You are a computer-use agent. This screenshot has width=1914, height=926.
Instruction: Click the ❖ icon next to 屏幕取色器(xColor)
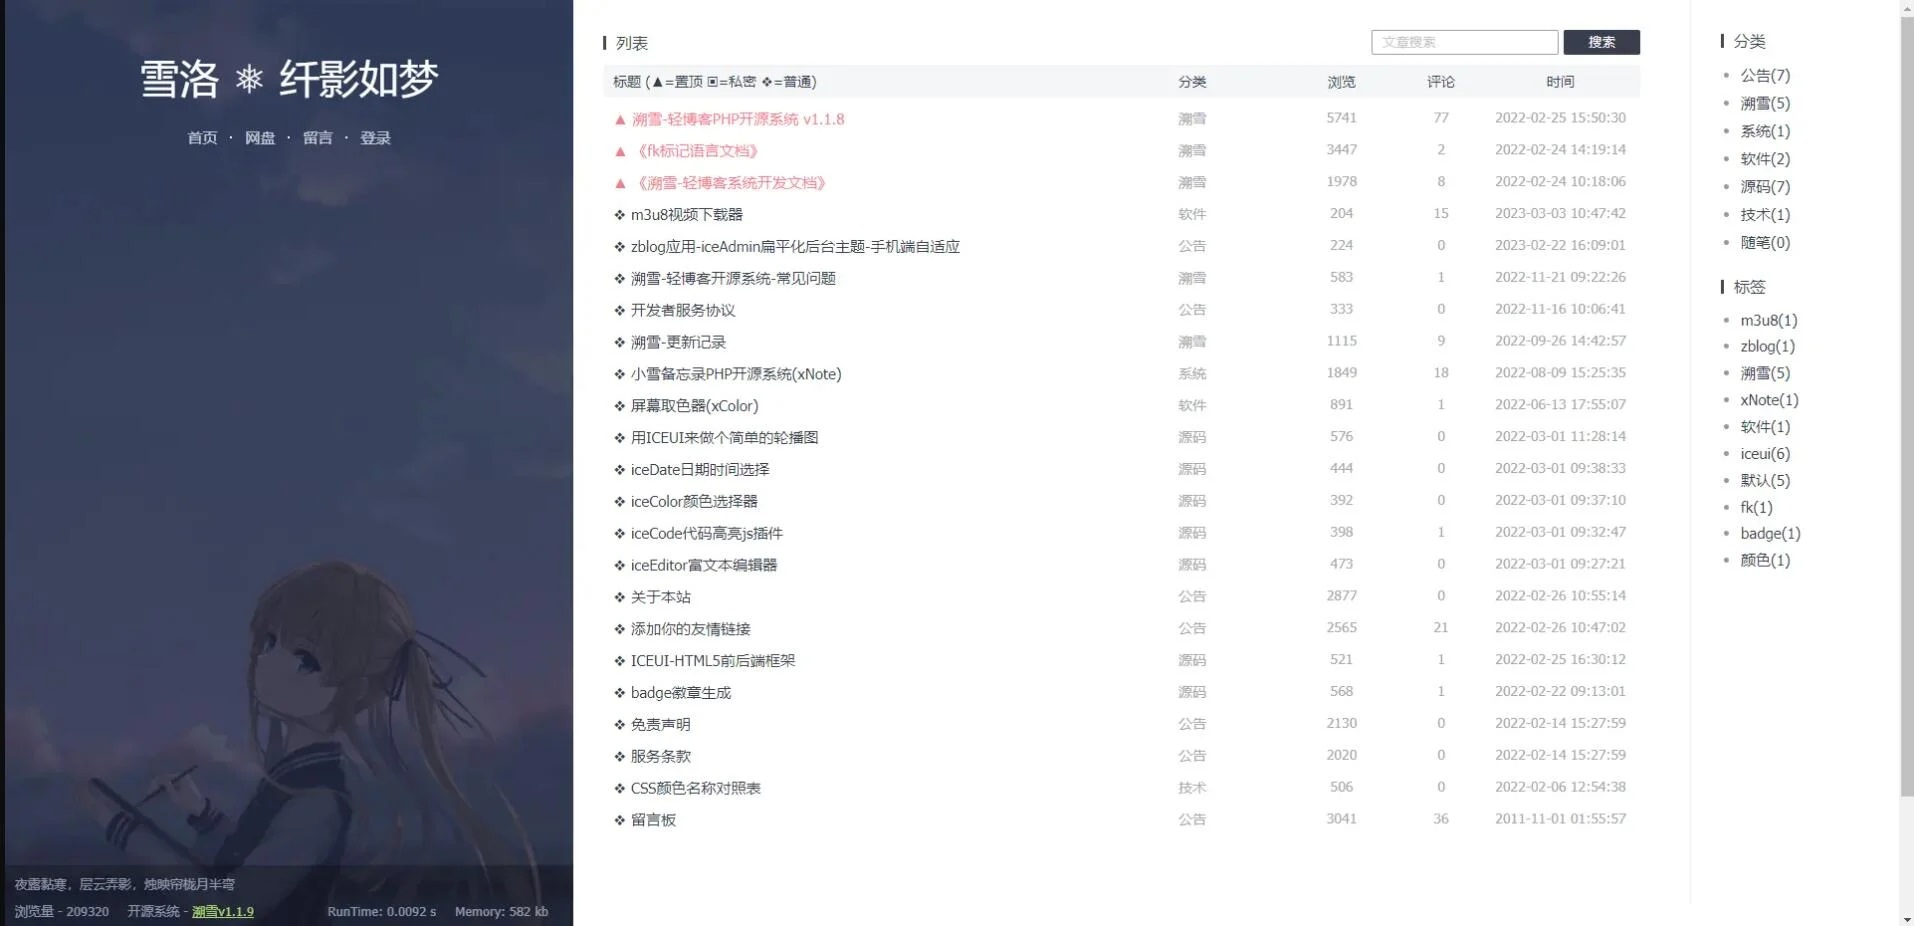[x=618, y=405]
